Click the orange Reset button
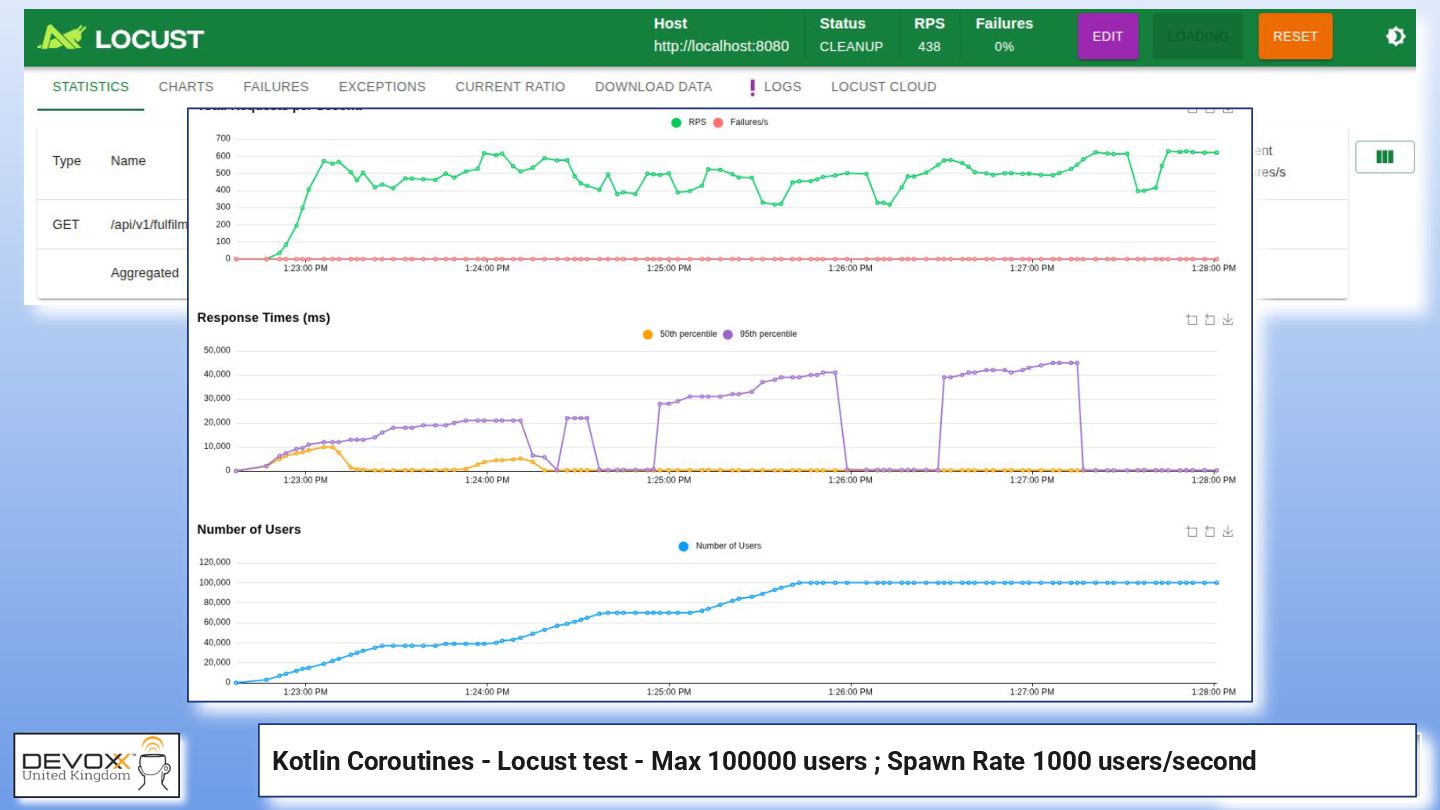The width and height of the screenshot is (1440, 810). click(x=1294, y=36)
